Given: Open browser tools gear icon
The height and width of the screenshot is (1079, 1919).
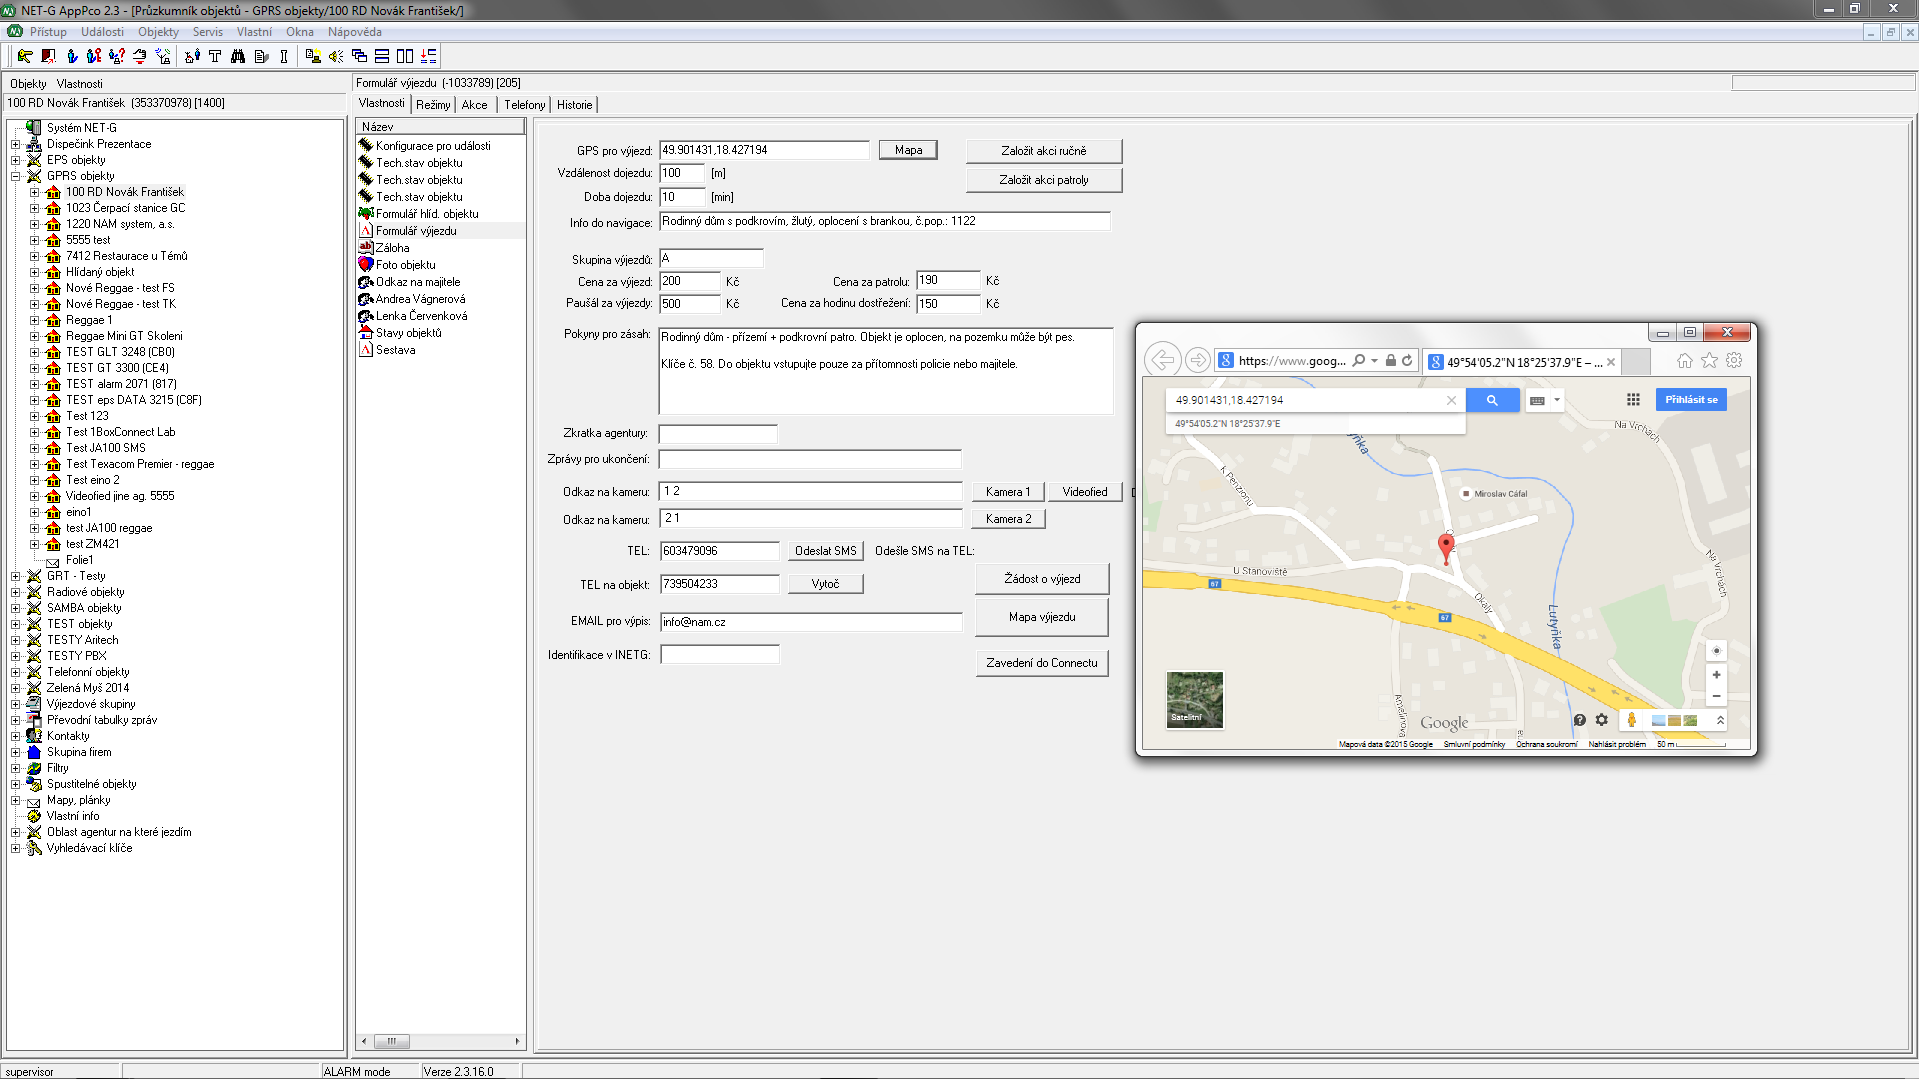Looking at the screenshot, I should tap(1734, 361).
